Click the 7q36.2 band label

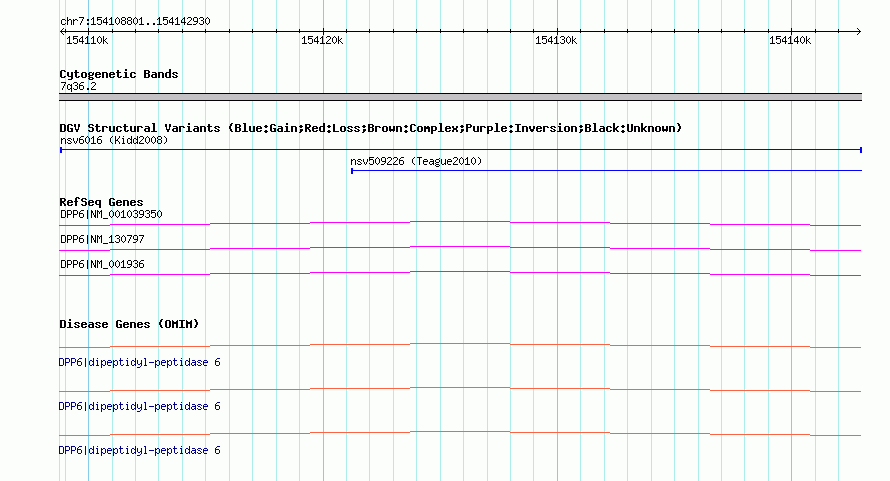78,86
